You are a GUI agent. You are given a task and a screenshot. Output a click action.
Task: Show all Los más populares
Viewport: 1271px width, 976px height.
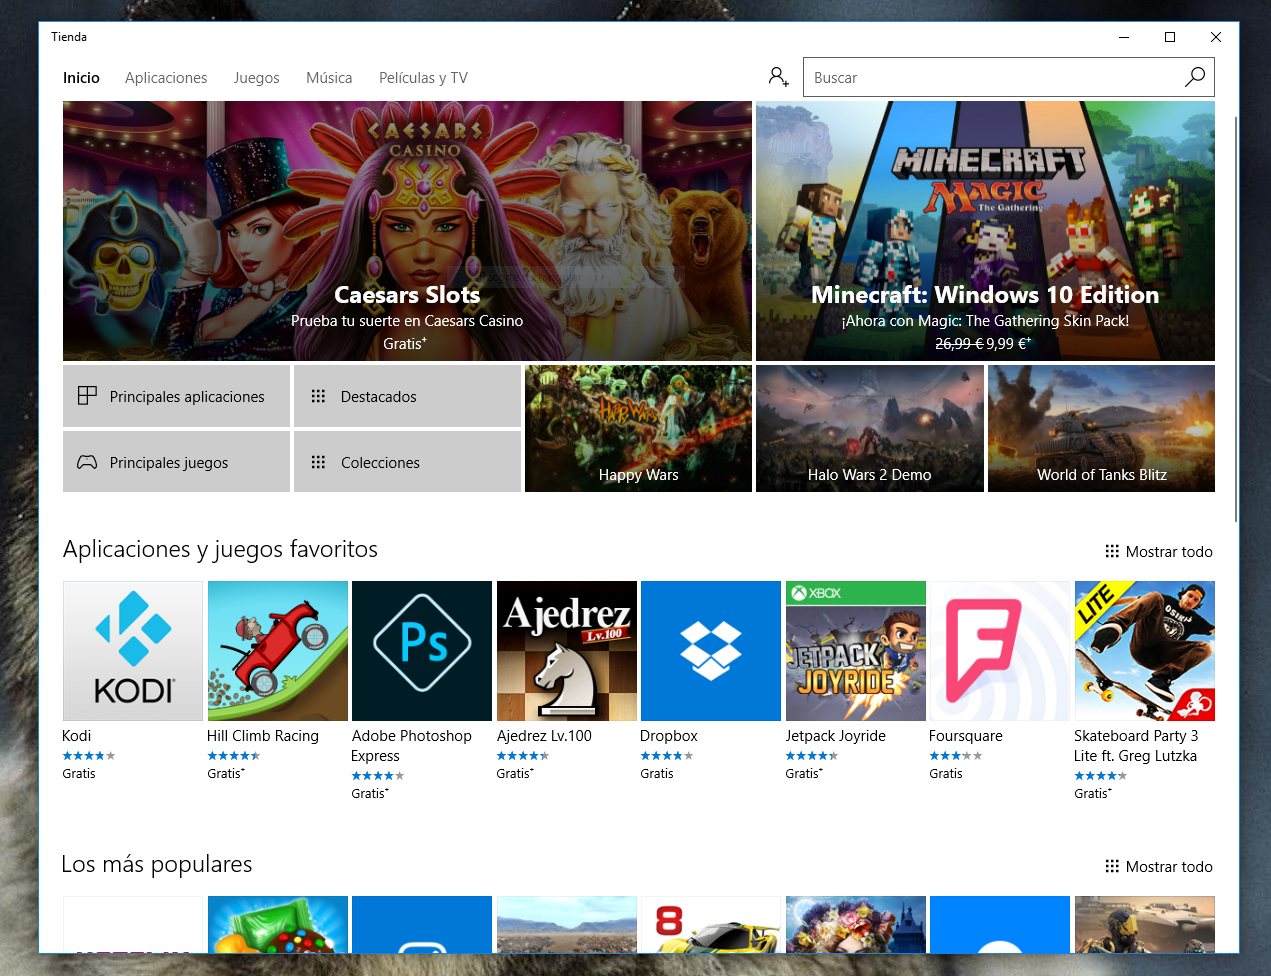click(x=1159, y=867)
